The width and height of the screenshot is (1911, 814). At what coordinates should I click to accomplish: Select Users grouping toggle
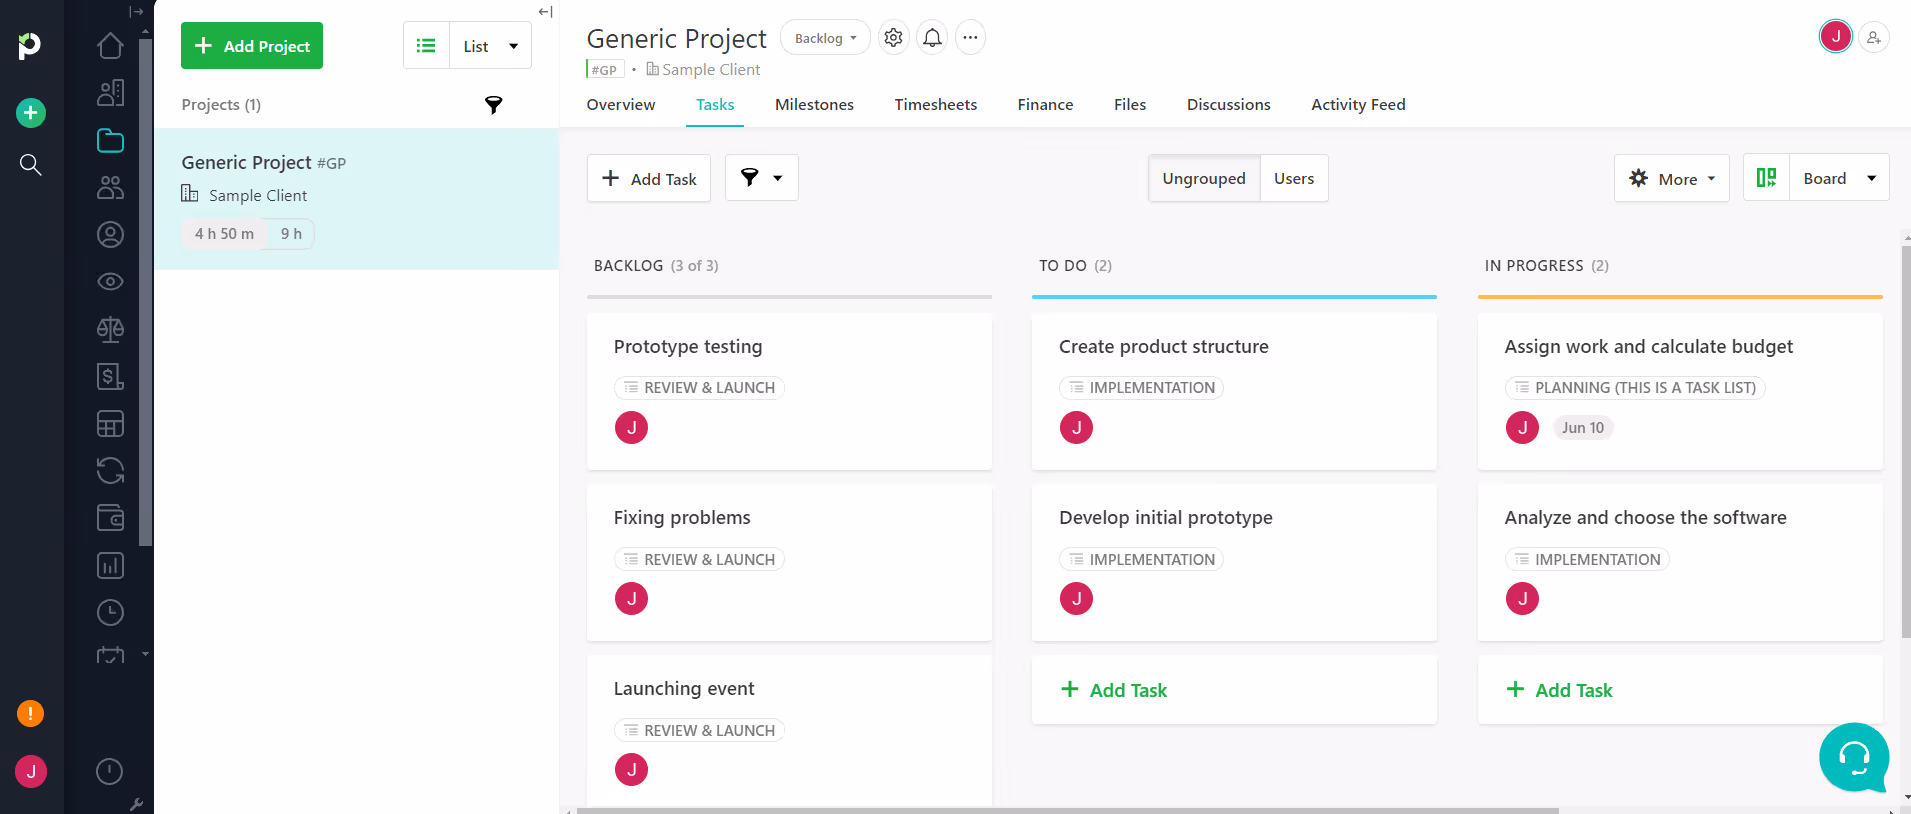click(x=1294, y=179)
